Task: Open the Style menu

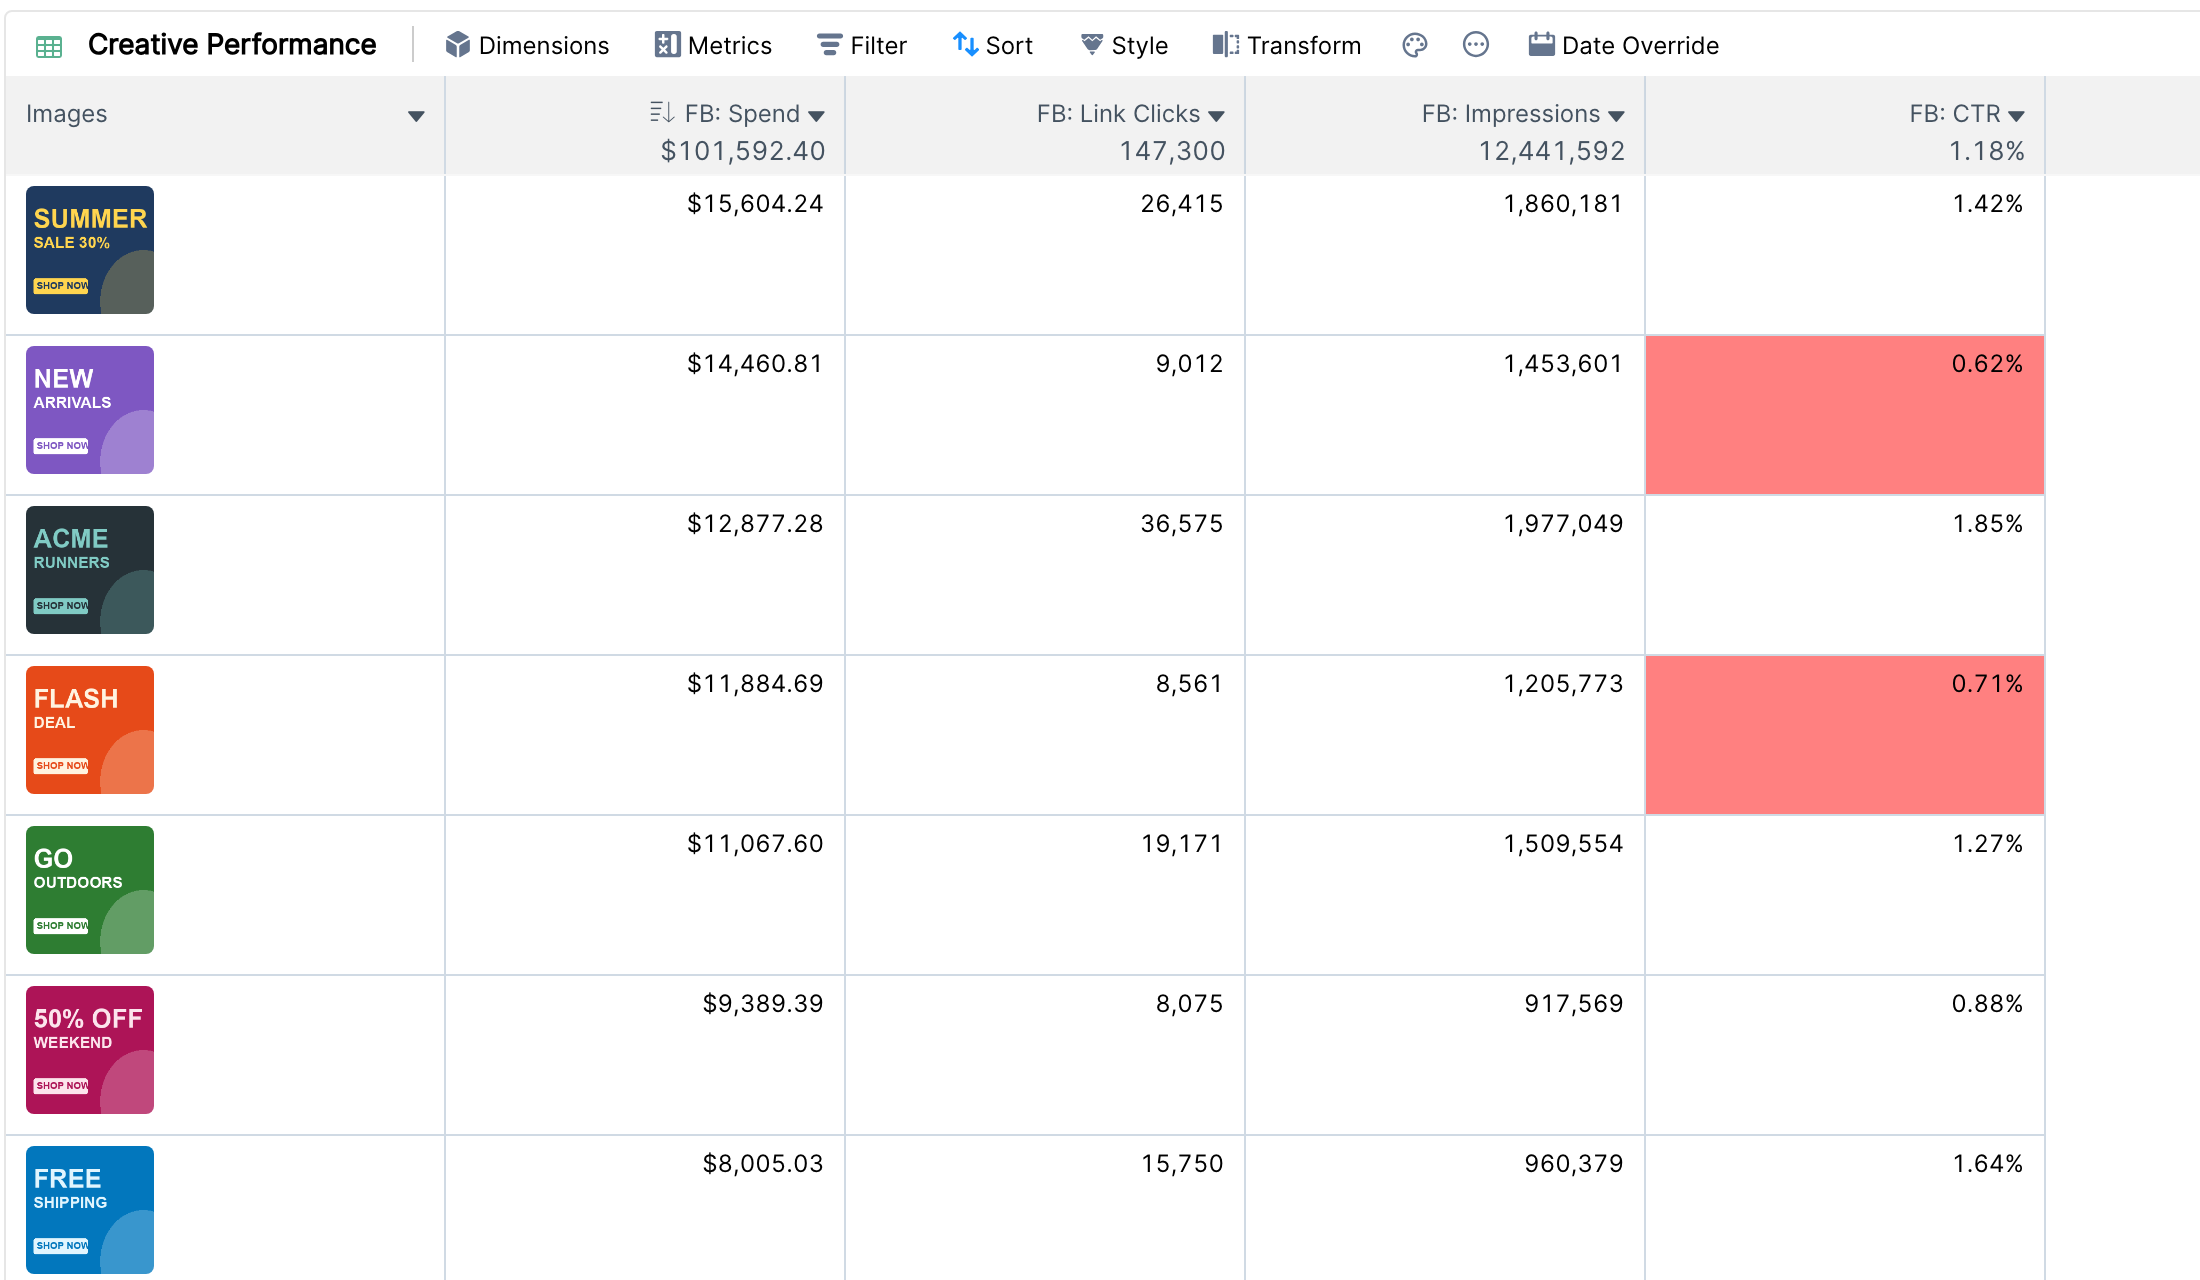Action: pyautogui.click(x=1124, y=45)
